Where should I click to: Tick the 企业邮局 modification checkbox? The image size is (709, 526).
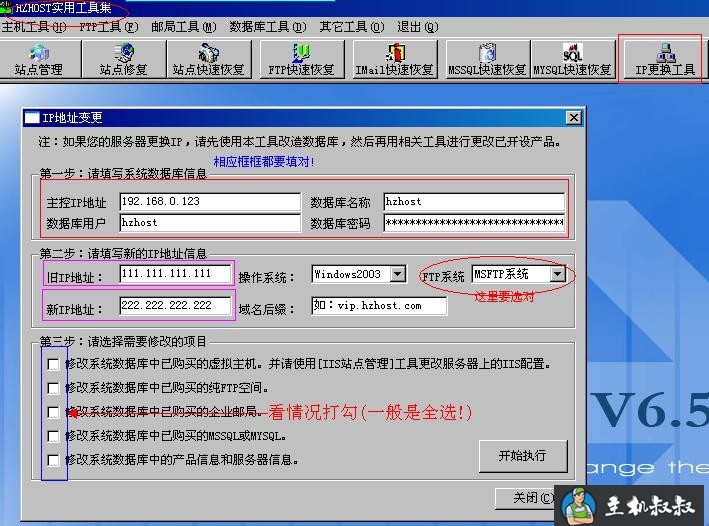53,412
